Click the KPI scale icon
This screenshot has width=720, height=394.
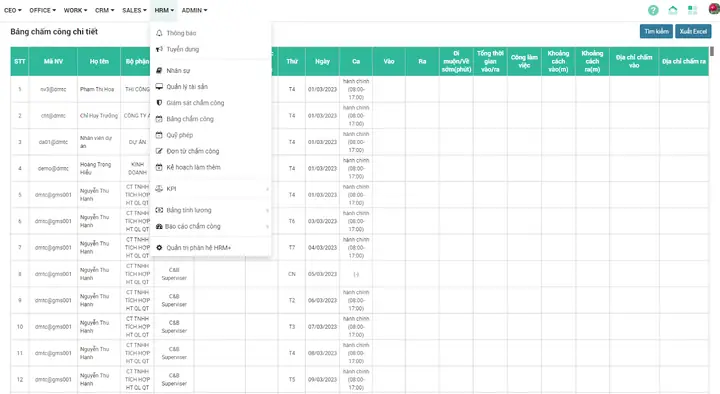(159, 189)
